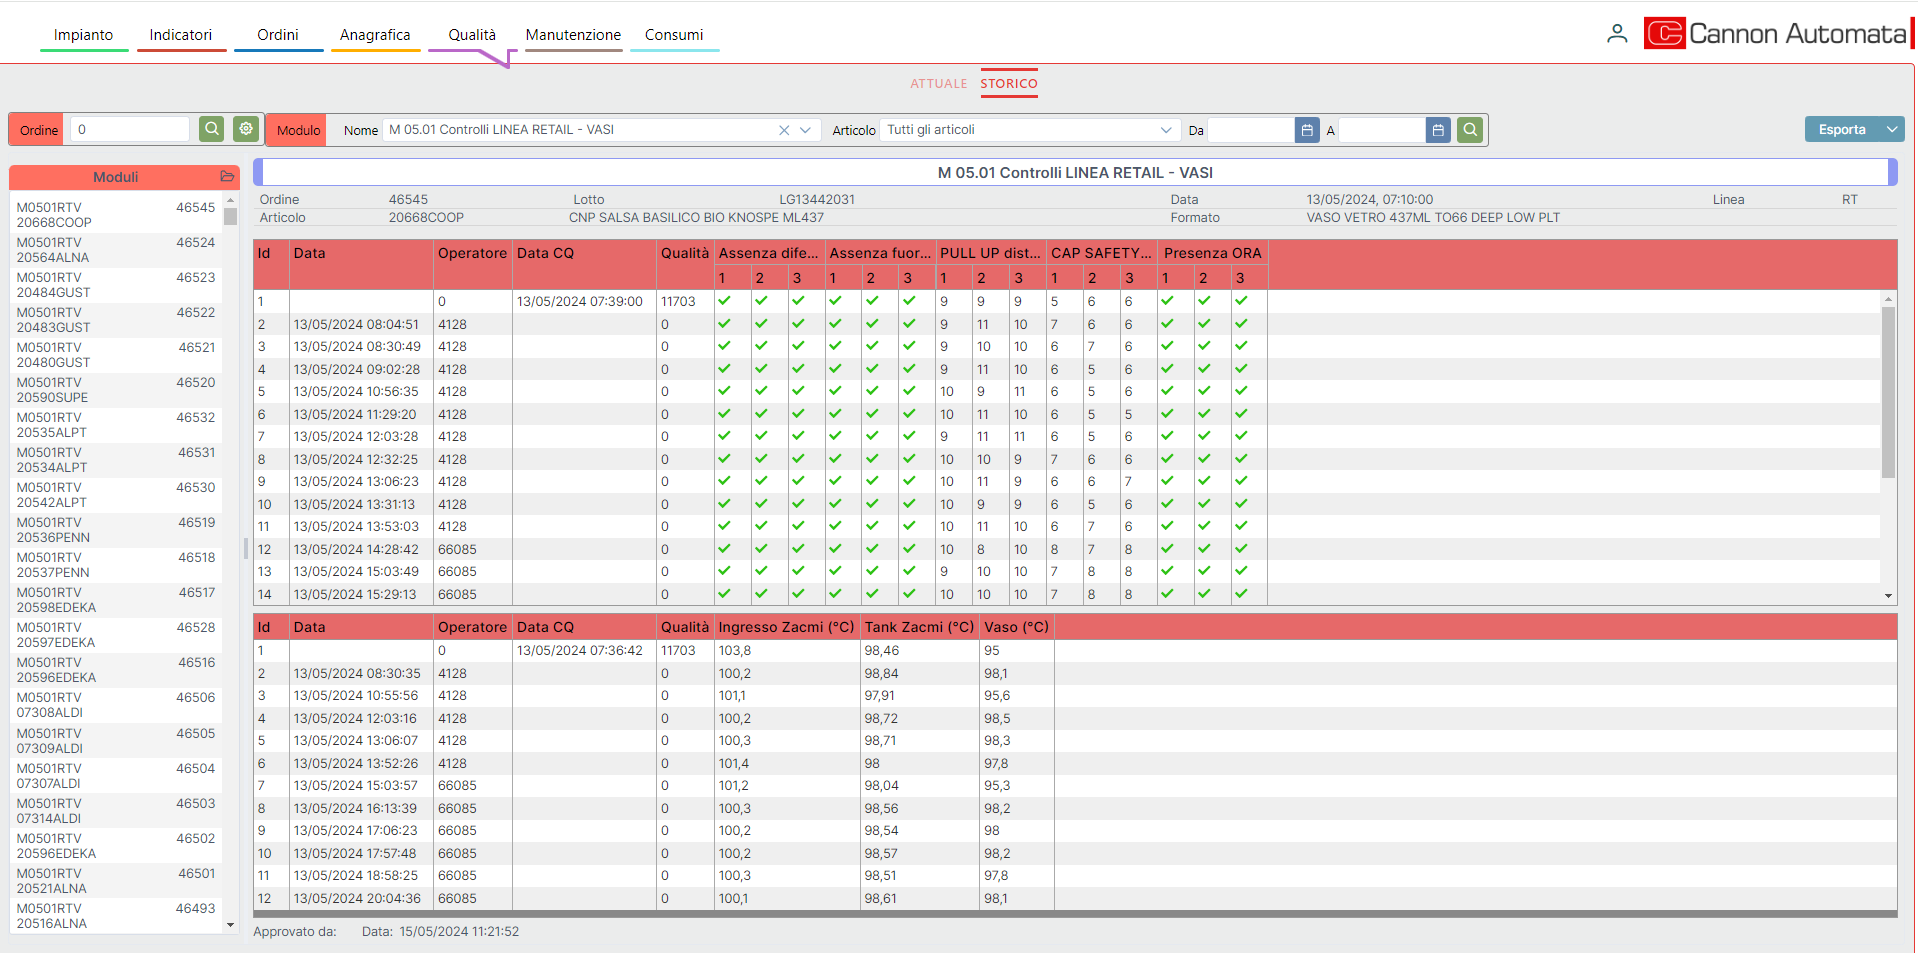This screenshot has height=953, width=1918.
Task: Clear the selected module name with X
Action: [784, 130]
